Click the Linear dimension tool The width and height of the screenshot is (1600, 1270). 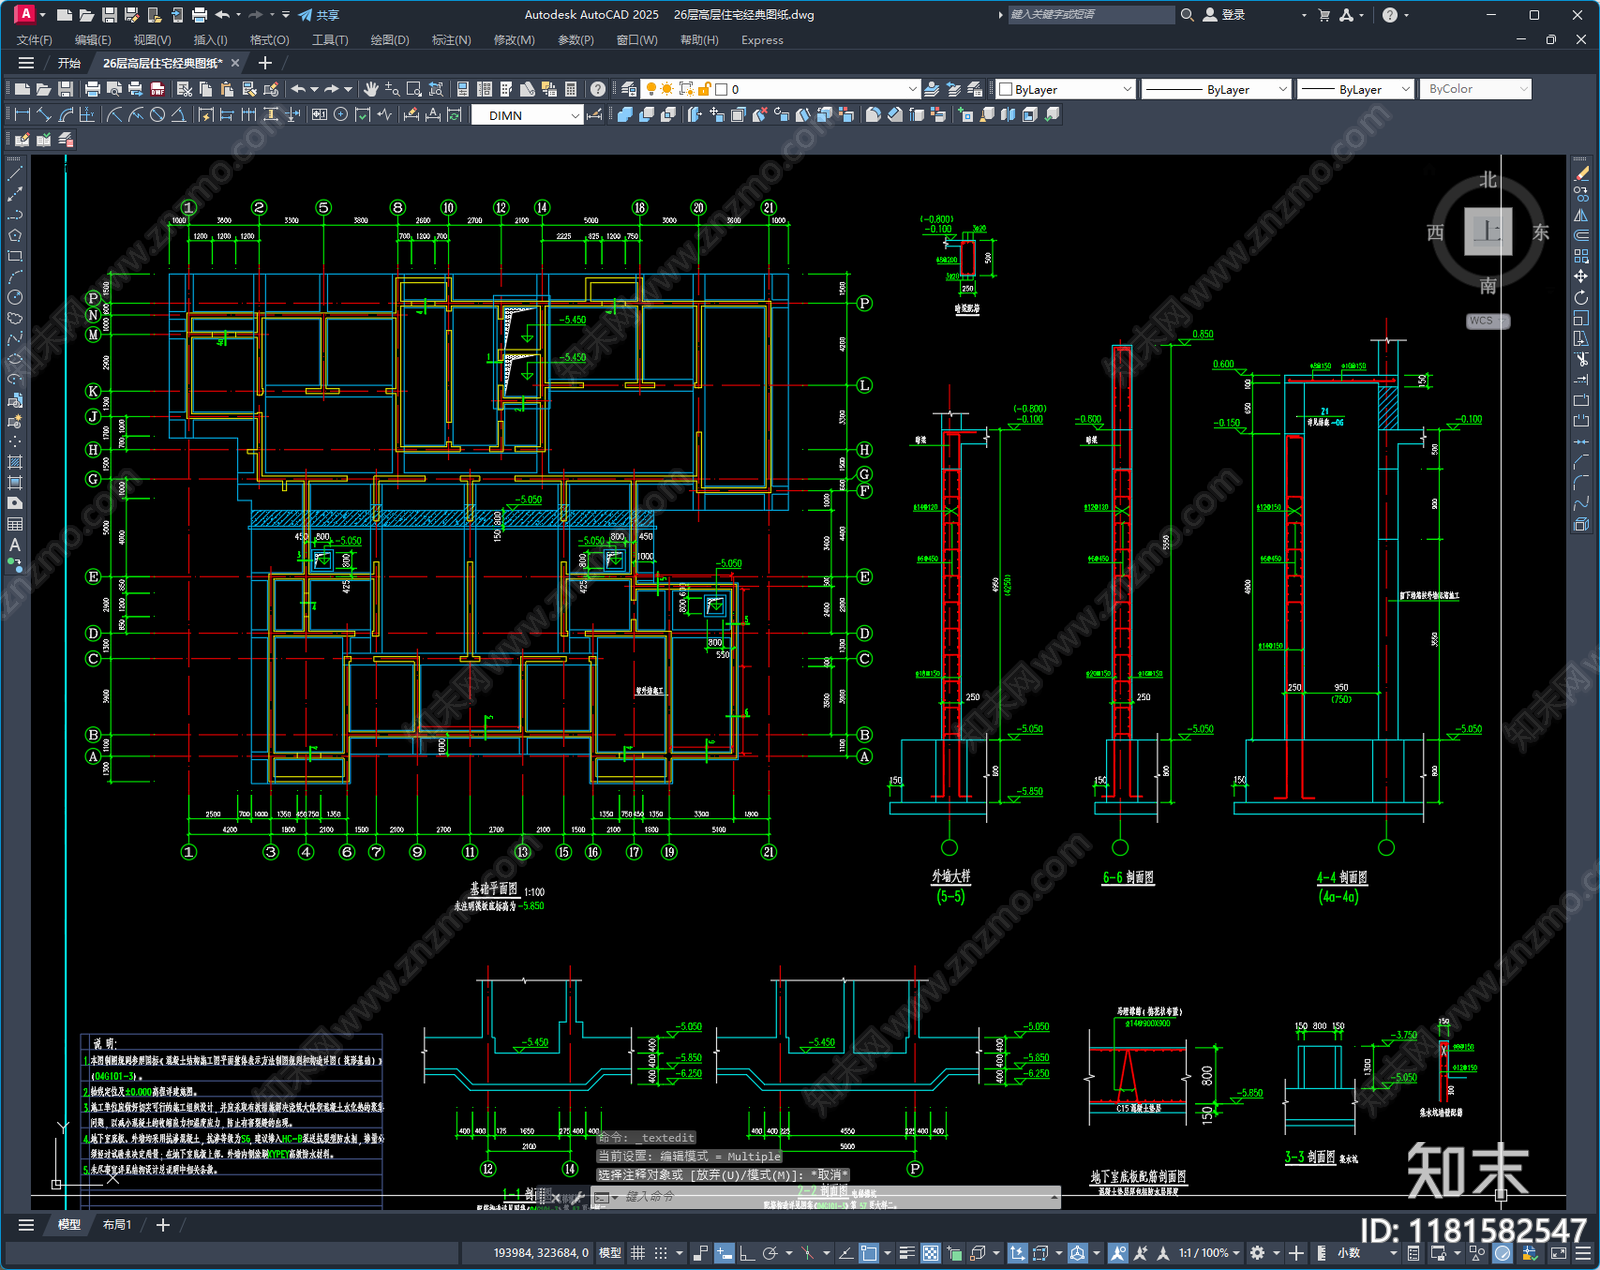(x=22, y=115)
